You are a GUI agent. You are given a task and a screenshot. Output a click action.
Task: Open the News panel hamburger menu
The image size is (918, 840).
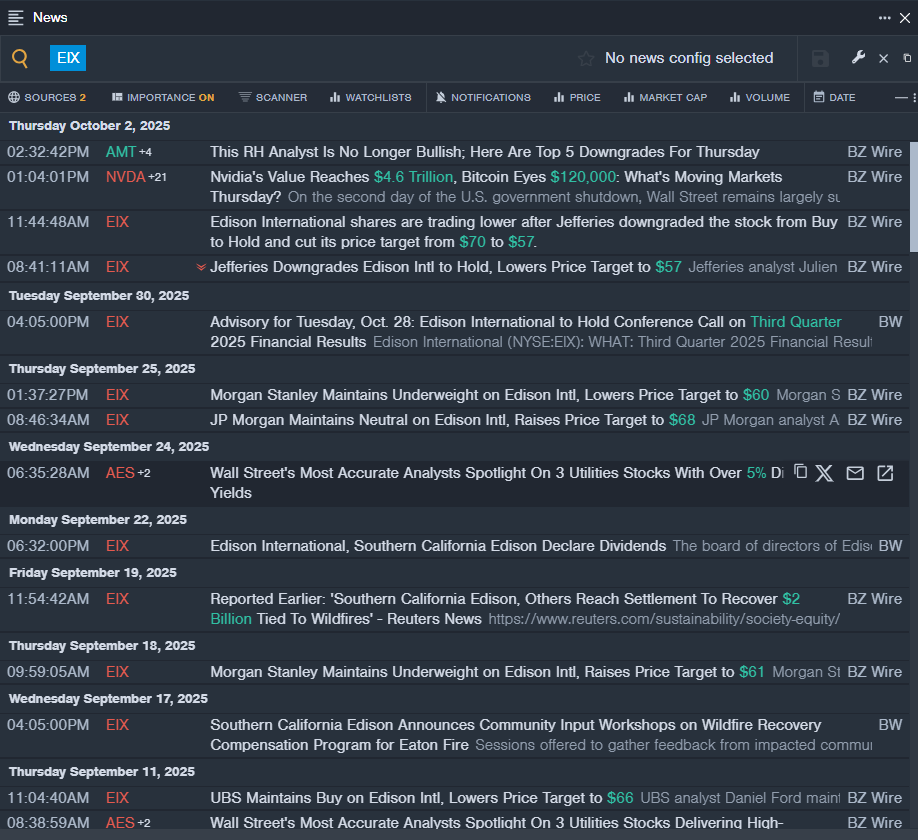(x=16, y=17)
